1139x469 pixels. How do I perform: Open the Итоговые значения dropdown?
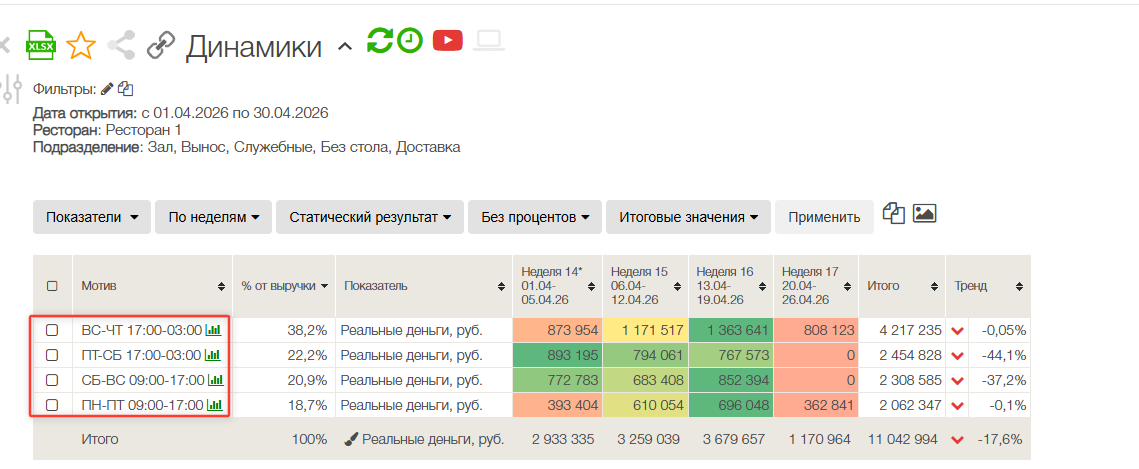pos(688,217)
